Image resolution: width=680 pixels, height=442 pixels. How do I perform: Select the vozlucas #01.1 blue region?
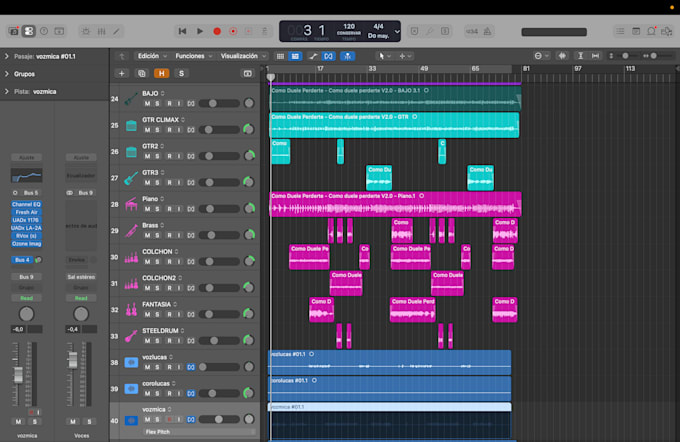pos(389,362)
